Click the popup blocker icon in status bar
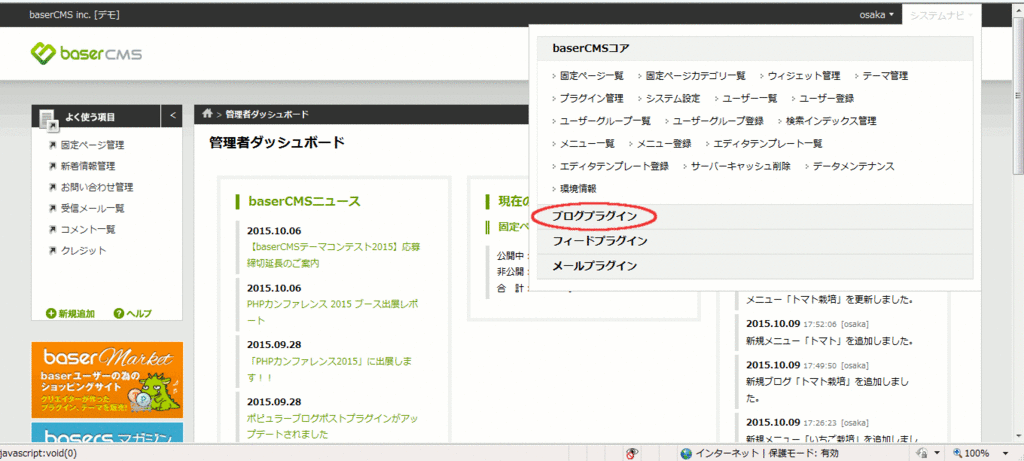1024x461 pixels. click(632, 453)
